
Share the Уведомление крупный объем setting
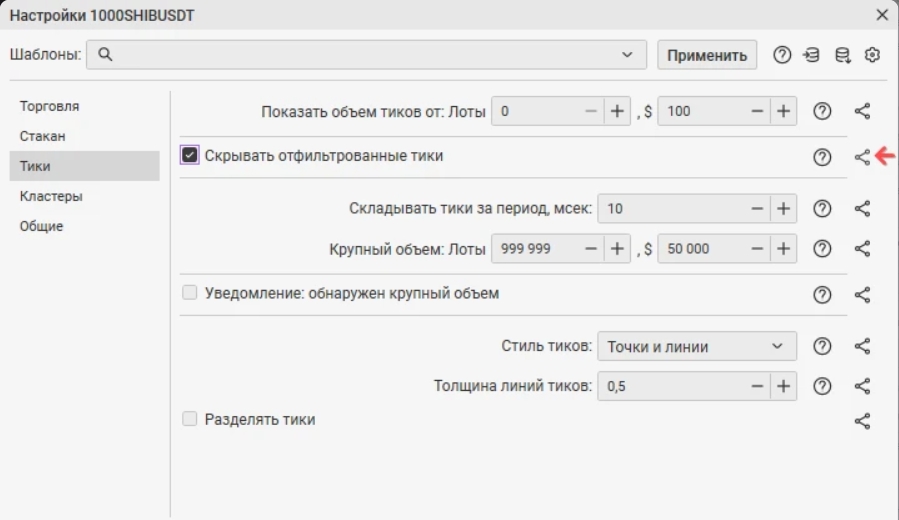pyautogui.click(x=862, y=295)
